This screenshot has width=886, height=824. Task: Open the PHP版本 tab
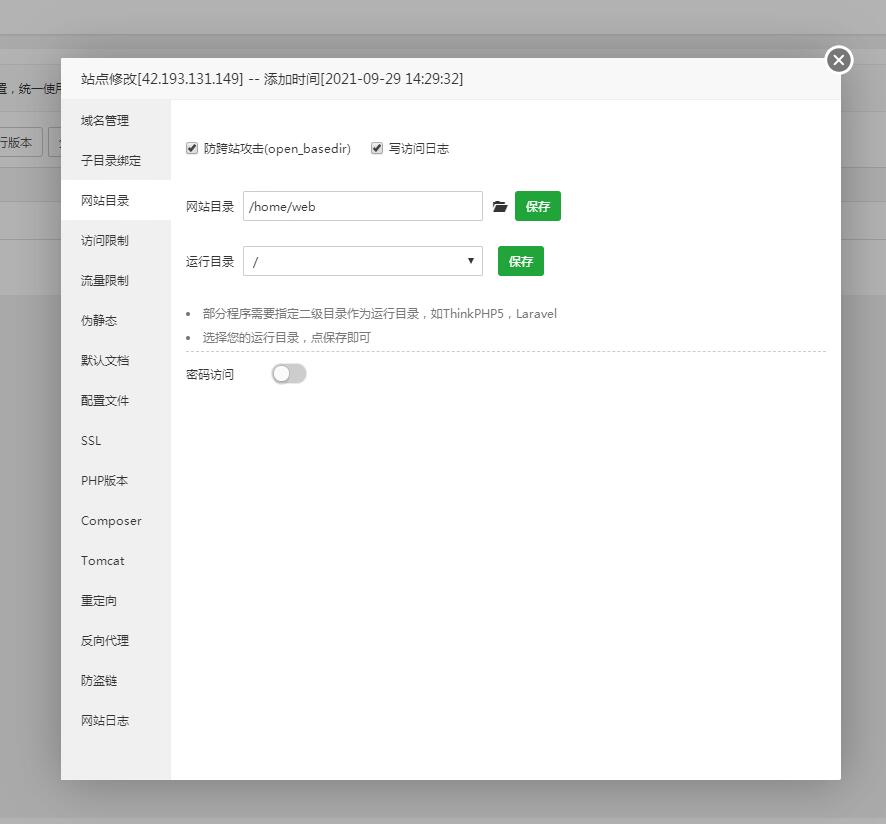(105, 481)
